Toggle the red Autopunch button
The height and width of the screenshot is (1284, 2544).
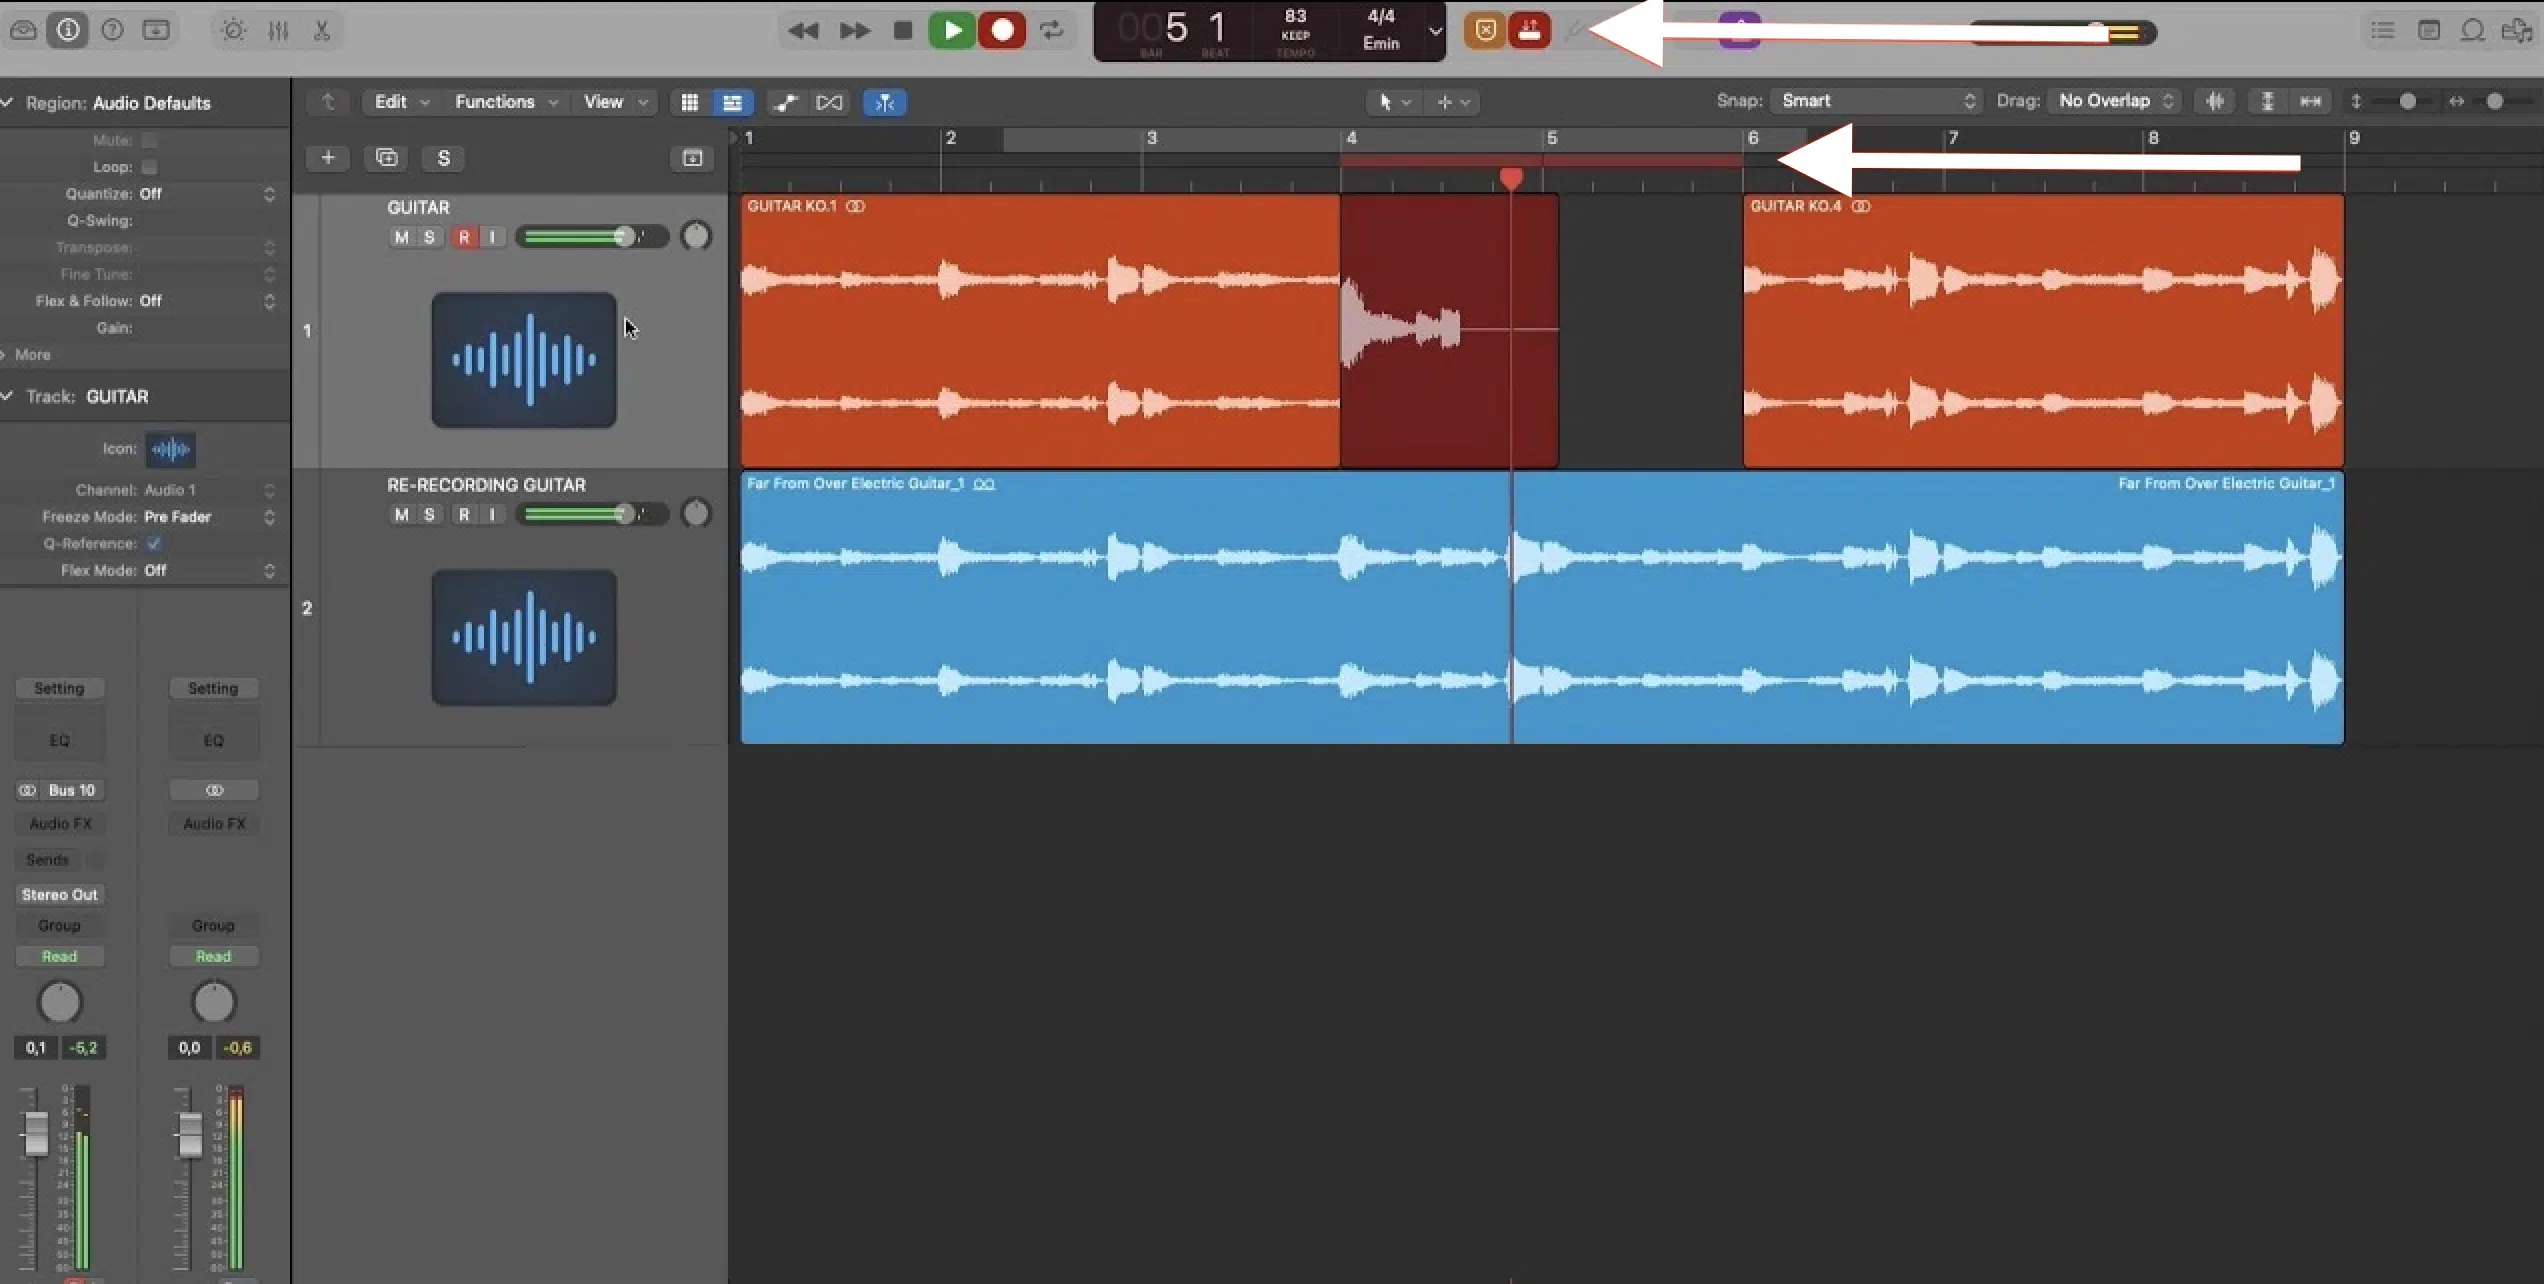pyautogui.click(x=1529, y=31)
